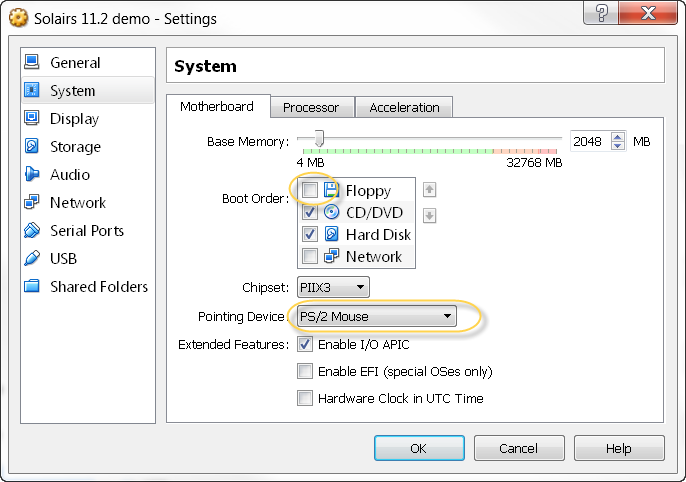
Task: Open the Audio settings page
Action: point(88,174)
